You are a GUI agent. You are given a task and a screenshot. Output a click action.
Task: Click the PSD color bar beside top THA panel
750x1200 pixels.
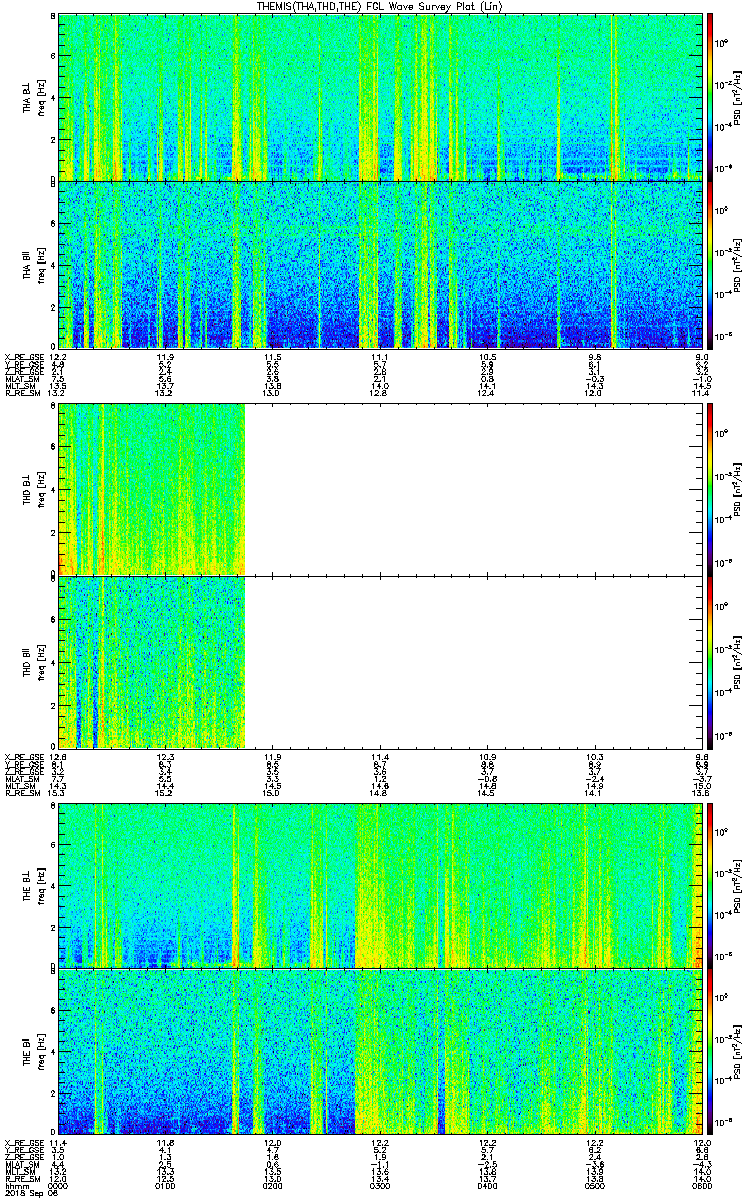710,97
